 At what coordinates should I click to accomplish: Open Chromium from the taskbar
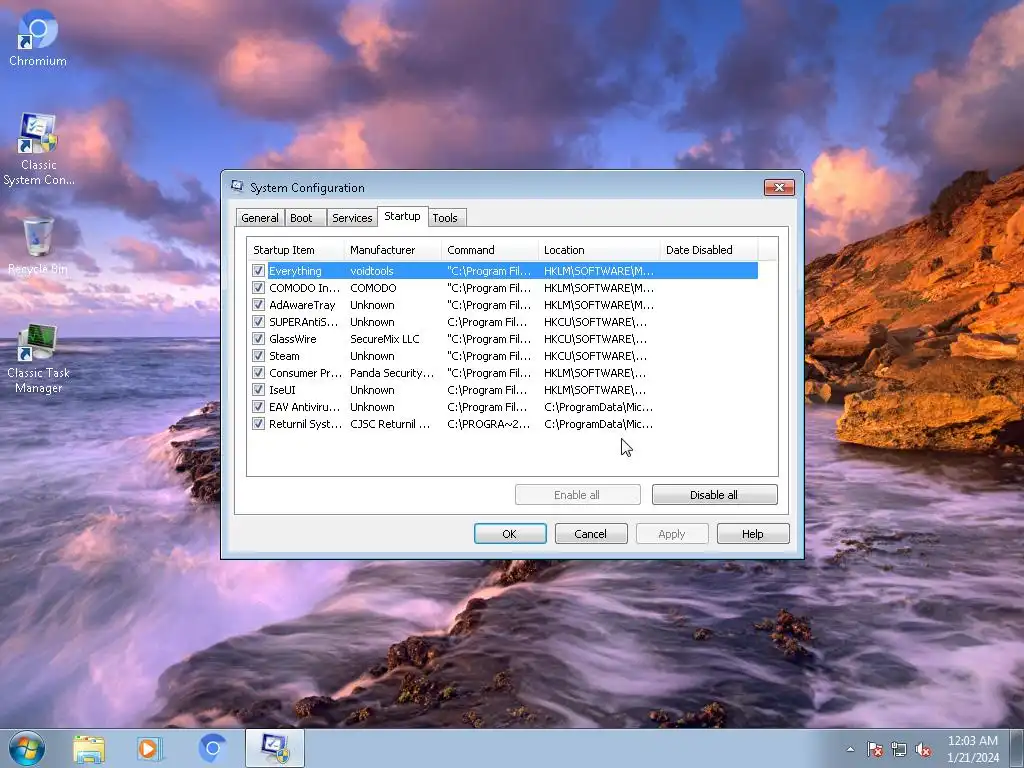(x=212, y=748)
